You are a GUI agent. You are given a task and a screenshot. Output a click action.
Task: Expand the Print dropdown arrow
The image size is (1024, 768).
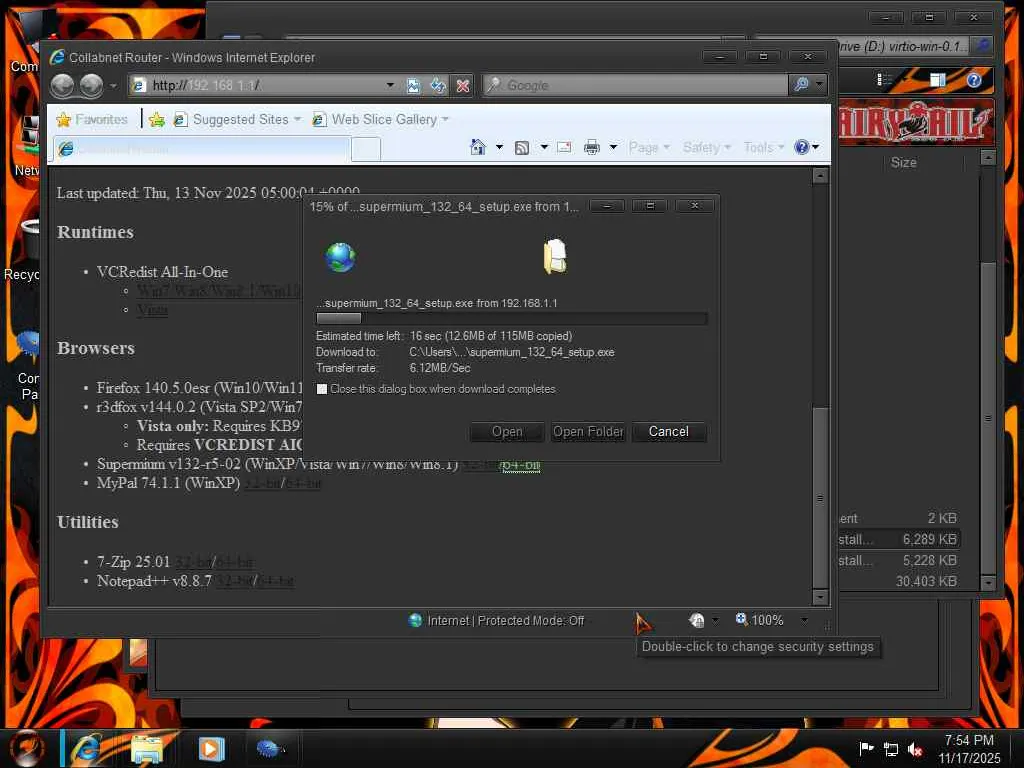[613, 147]
